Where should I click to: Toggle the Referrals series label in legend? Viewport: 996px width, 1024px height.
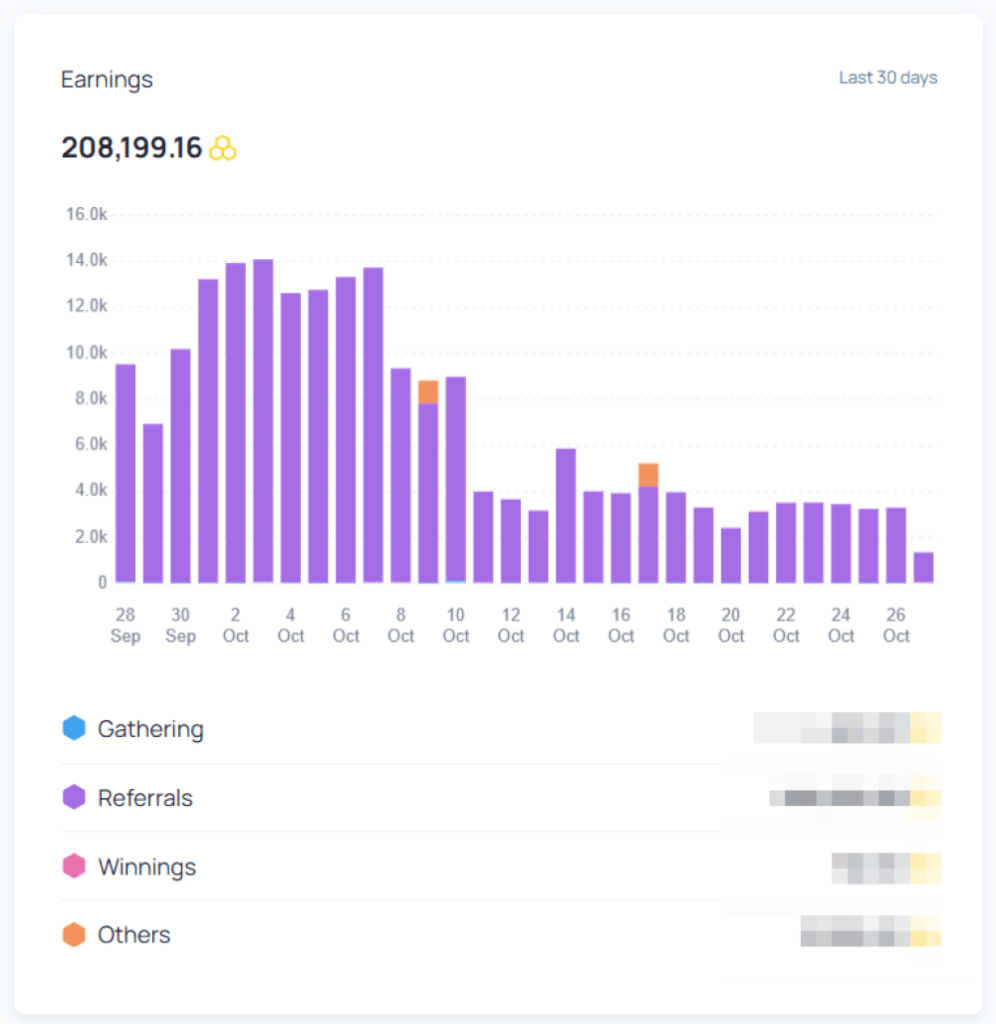145,798
